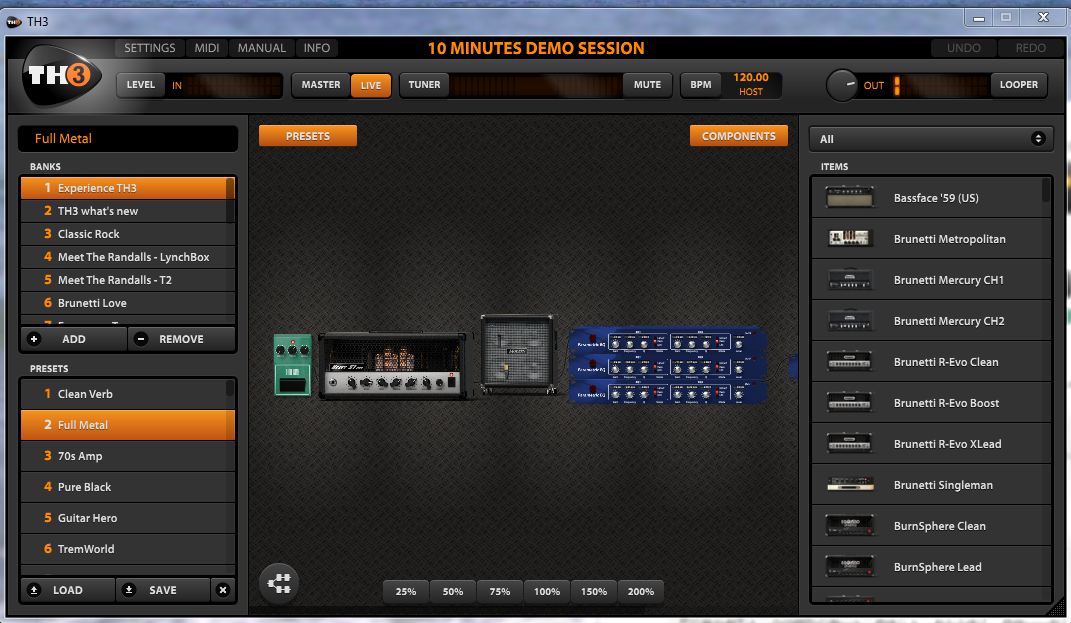Open the INFO menu
The height and width of the screenshot is (623, 1071).
pyautogui.click(x=317, y=48)
